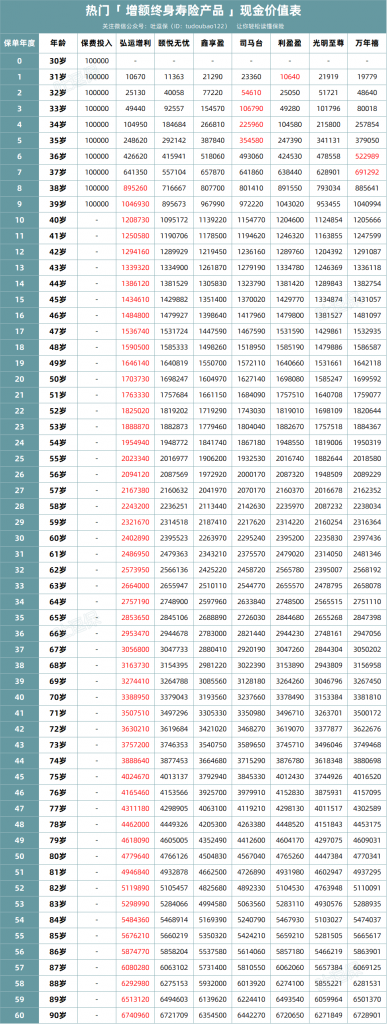Select the 40岁 age cell
The width and height of the screenshot is (387, 1024).
click(58, 219)
